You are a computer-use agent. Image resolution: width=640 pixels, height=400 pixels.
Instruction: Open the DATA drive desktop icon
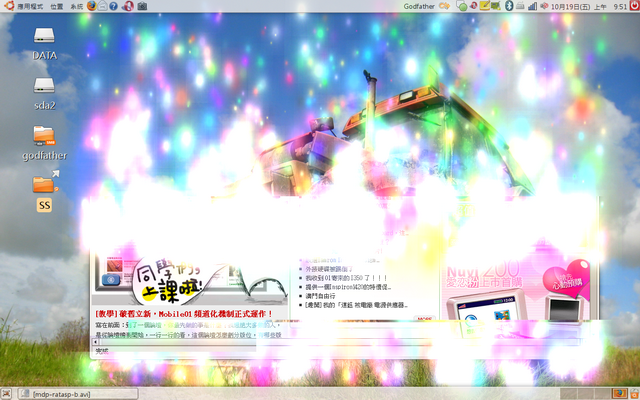tap(44, 44)
